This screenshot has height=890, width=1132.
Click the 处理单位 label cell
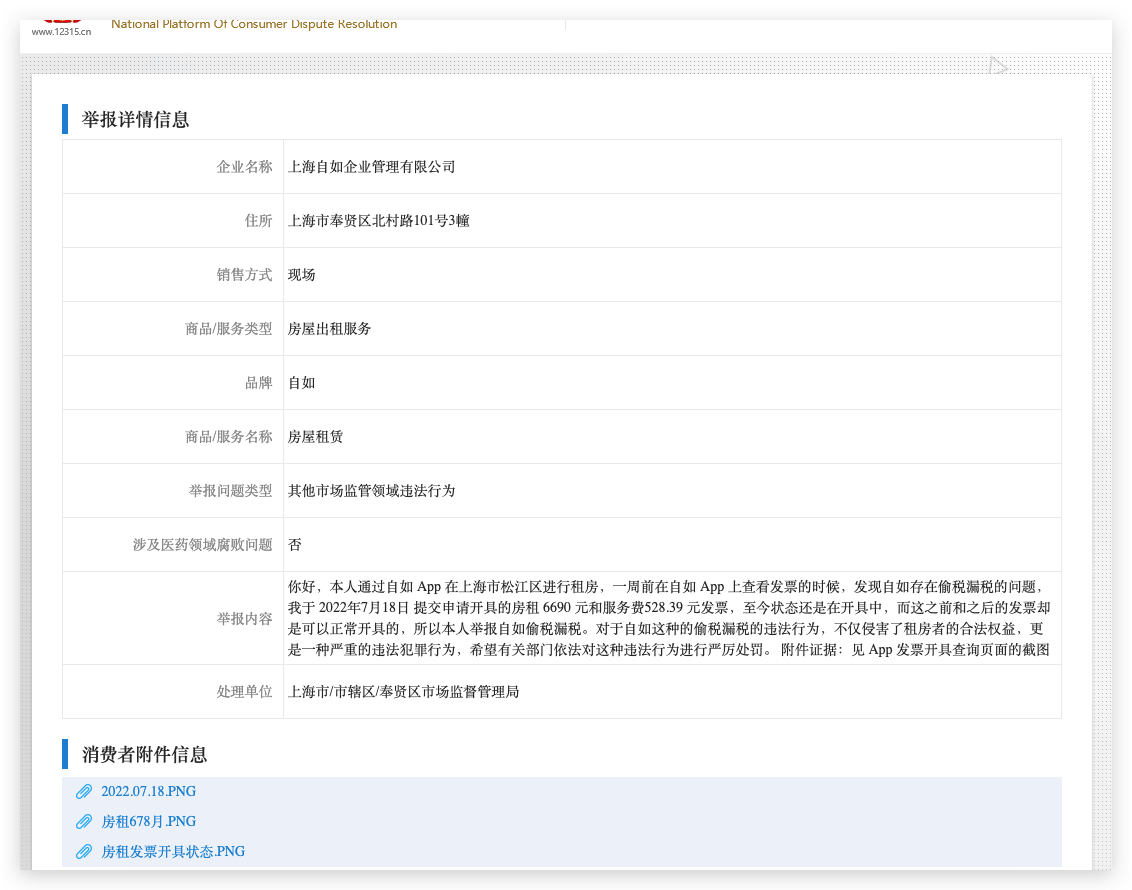173,692
